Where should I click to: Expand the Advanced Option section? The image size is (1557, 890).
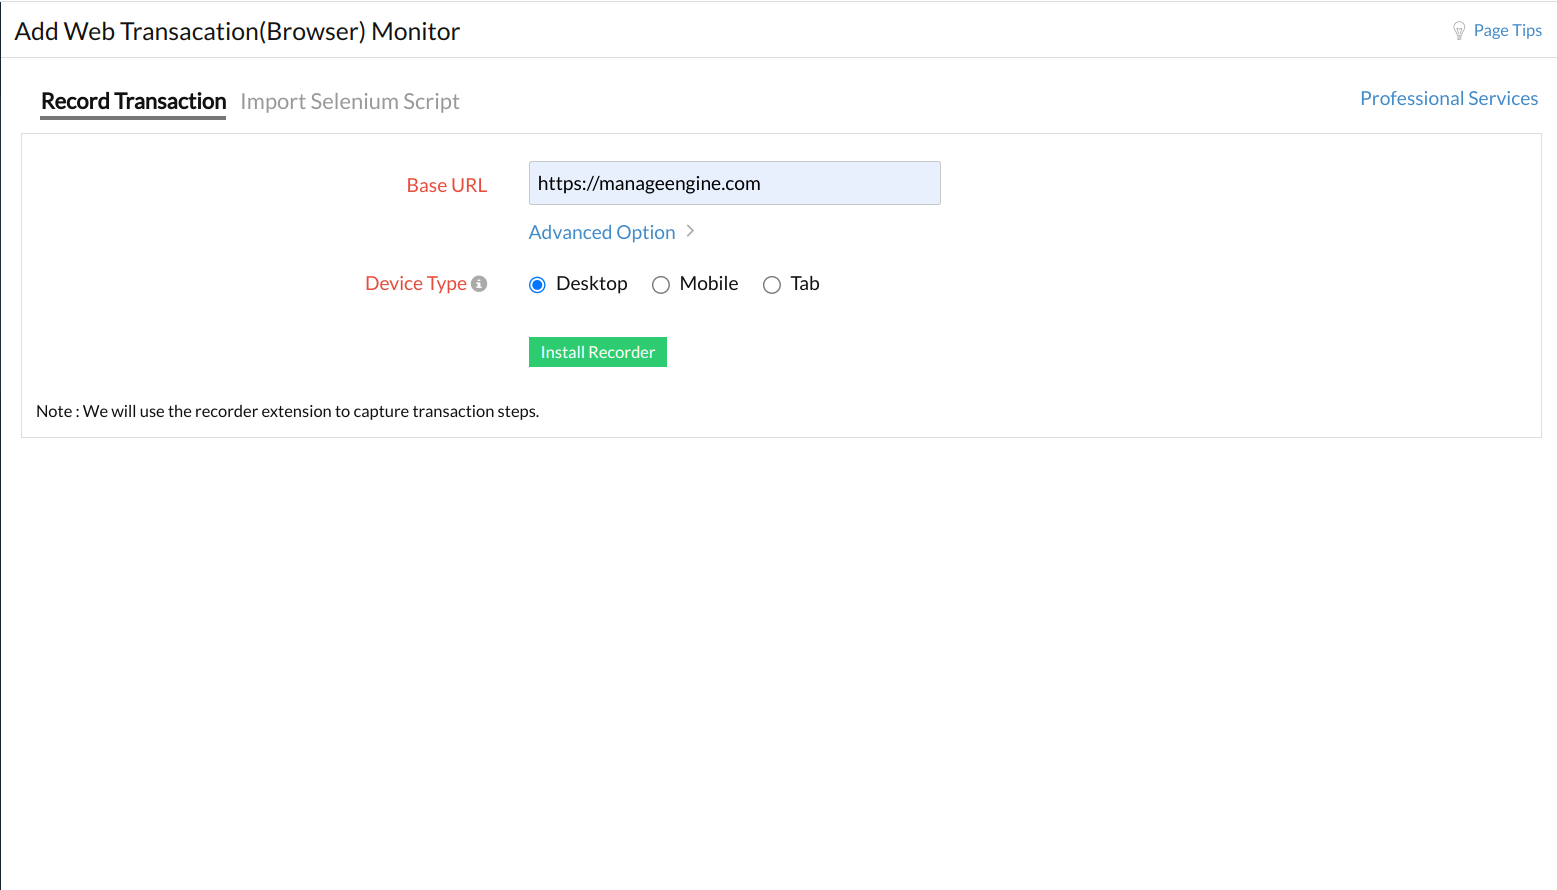pos(601,231)
